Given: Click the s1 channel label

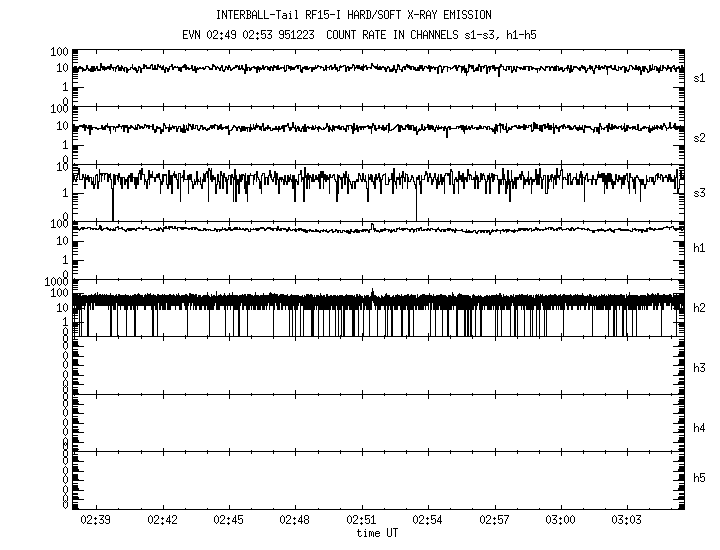Looking at the screenshot, I should tap(699, 78).
